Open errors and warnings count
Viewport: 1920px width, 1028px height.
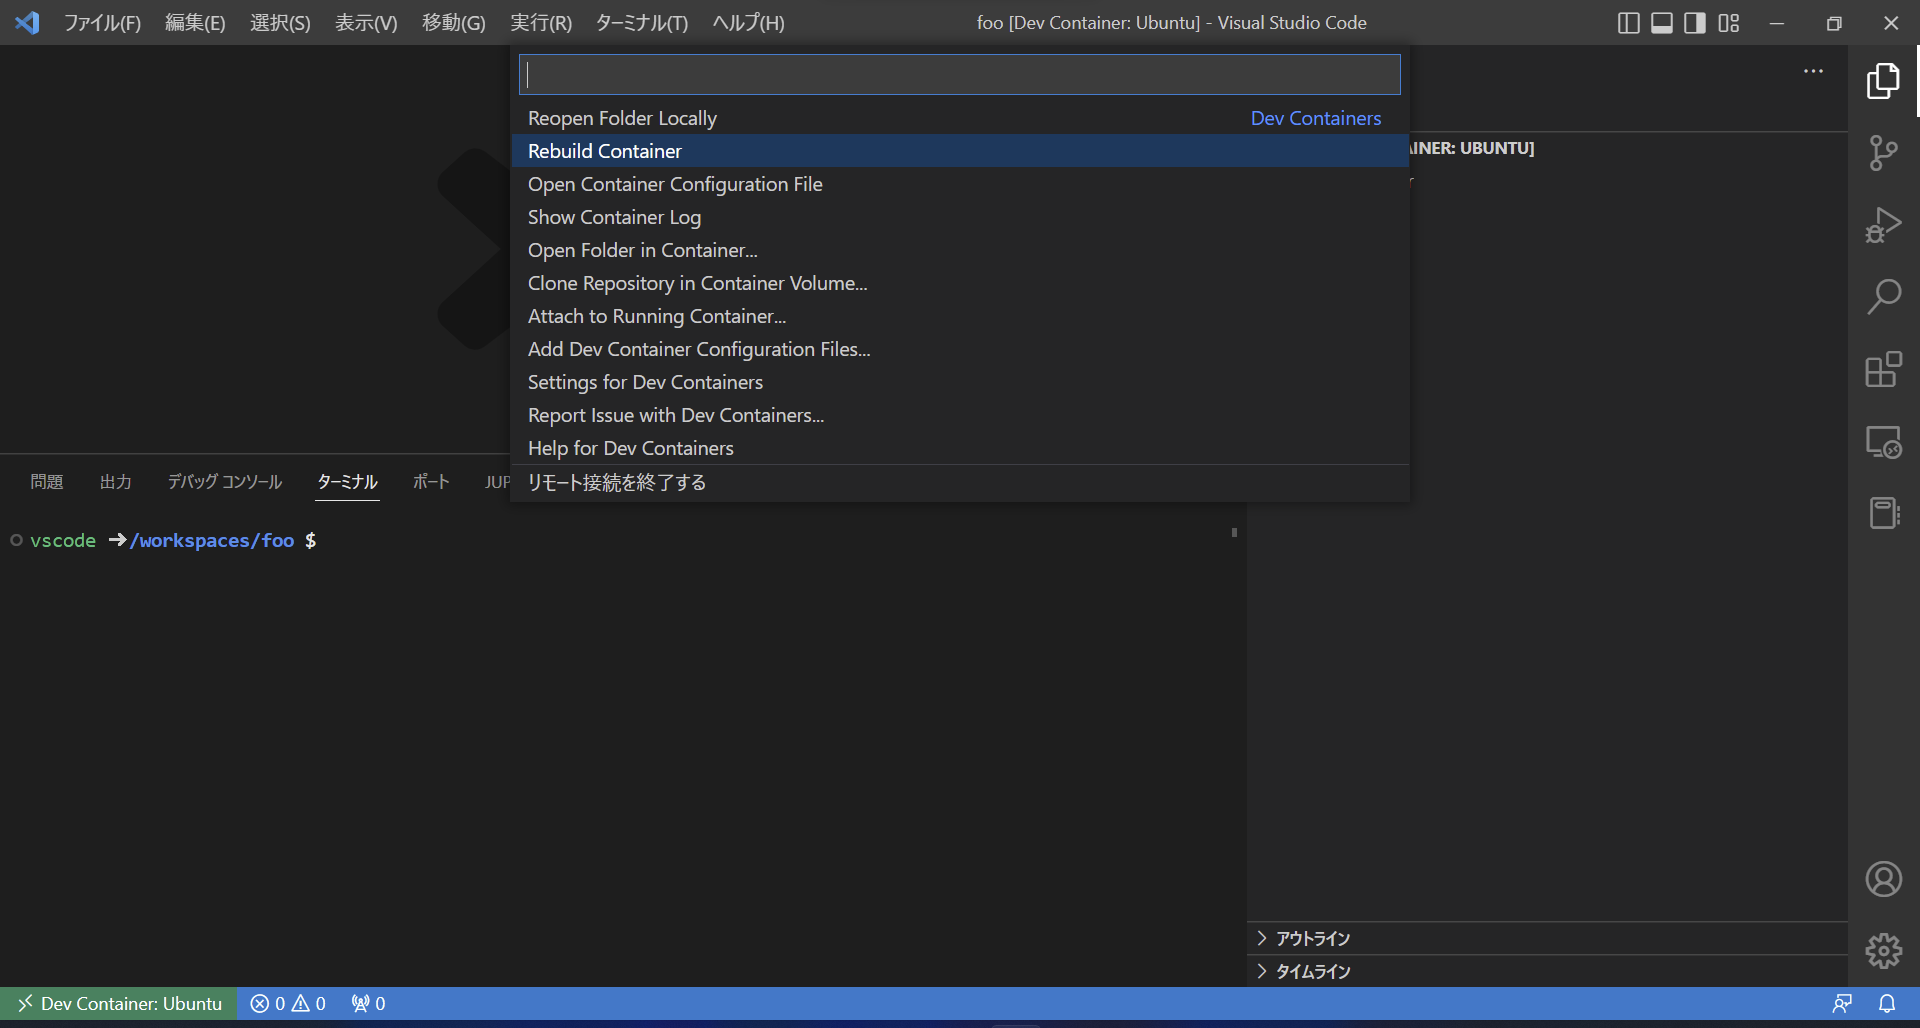[288, 1003]
